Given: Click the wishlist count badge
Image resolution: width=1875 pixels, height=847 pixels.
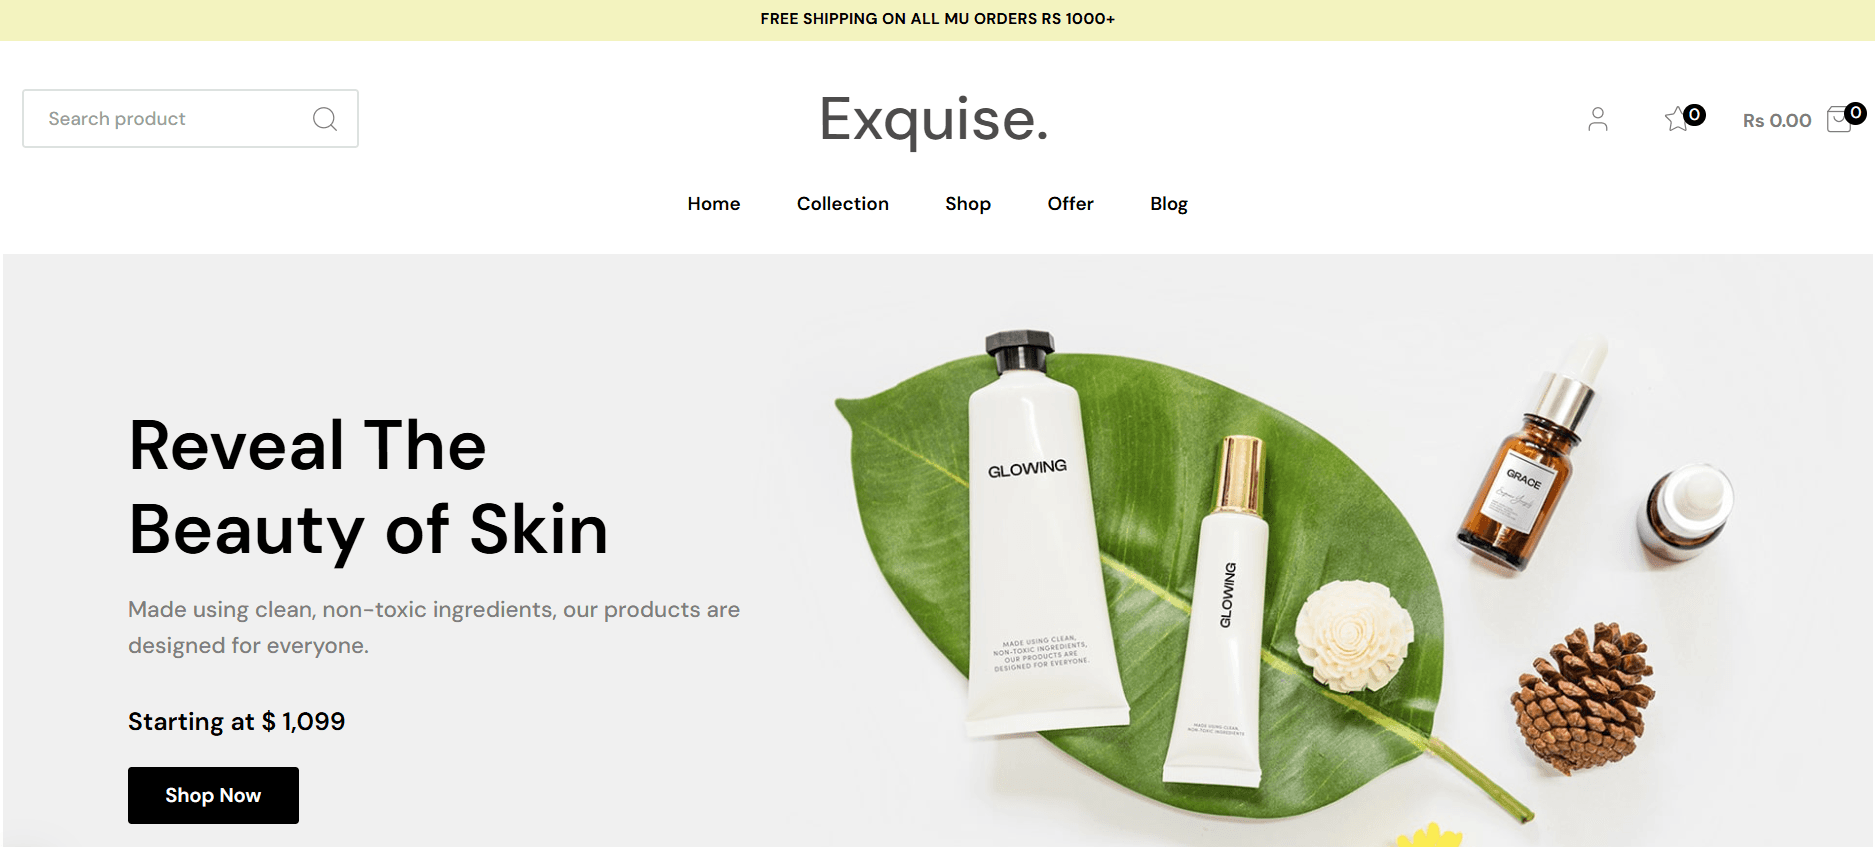Looking at the screenshot, I should [x=1694, y=114].
